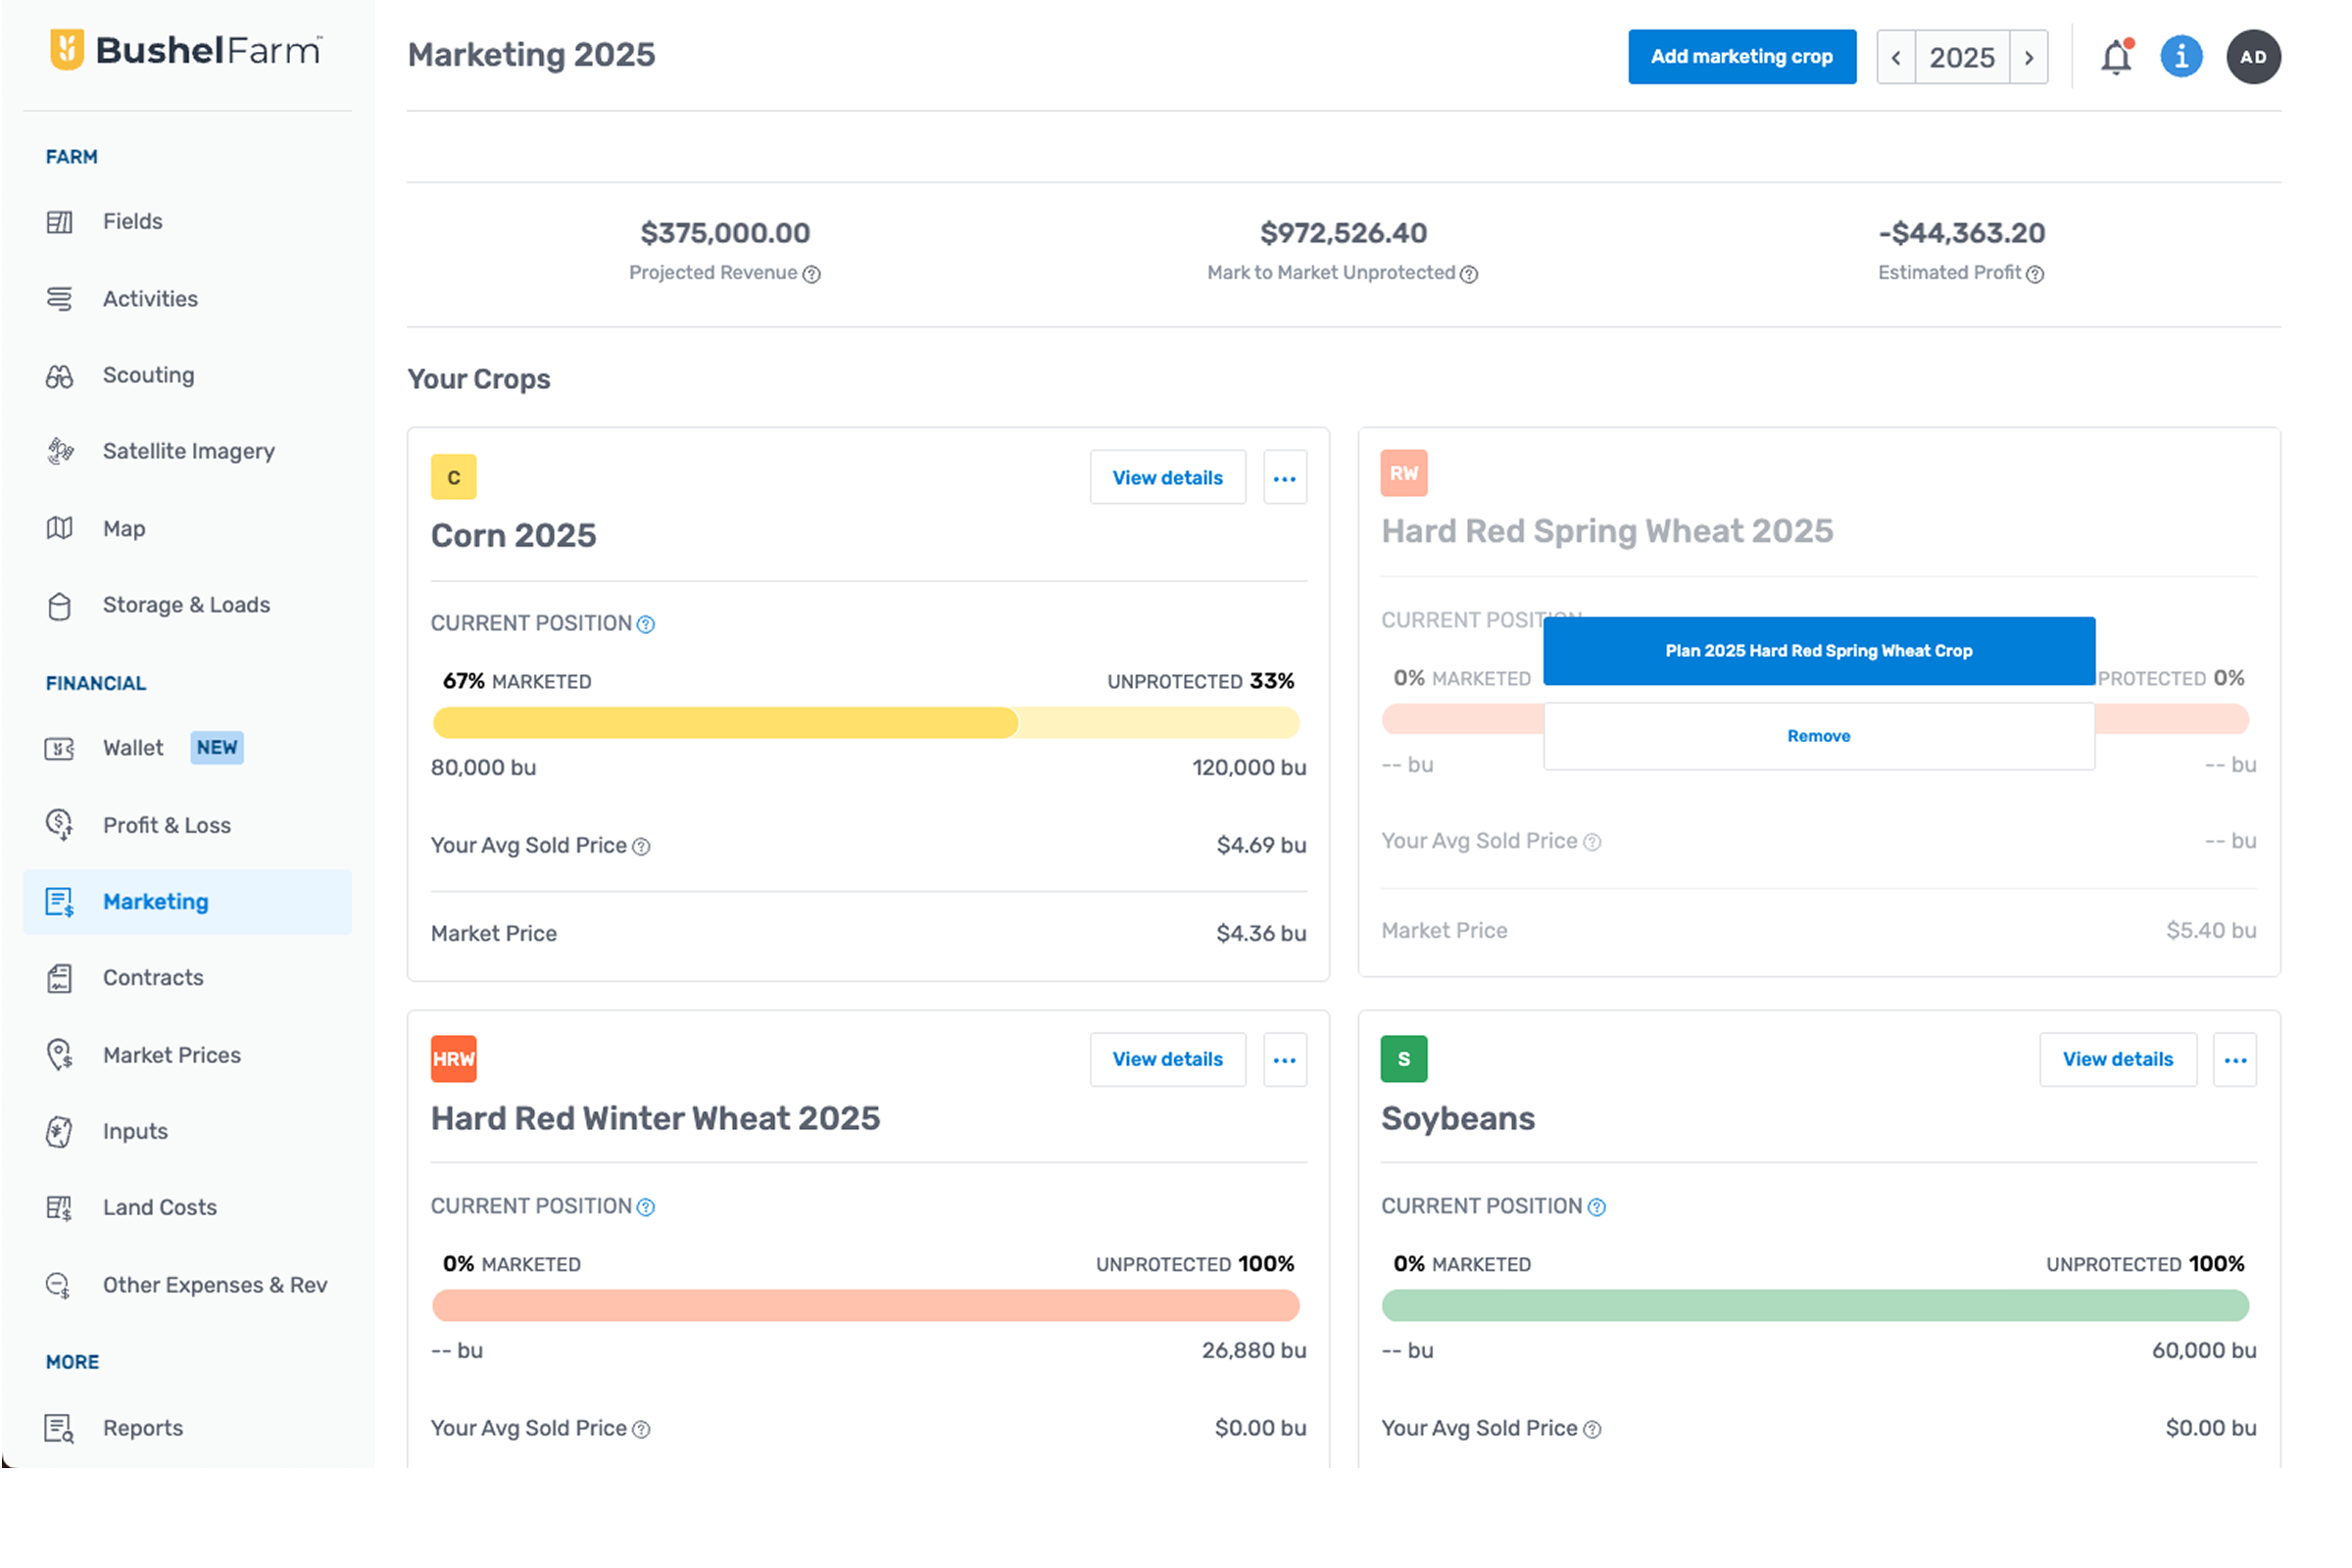Viewport: 2352px width, 1568px height.
Task: Click the blue info circle icon
Action: (x=2181, y=57)
